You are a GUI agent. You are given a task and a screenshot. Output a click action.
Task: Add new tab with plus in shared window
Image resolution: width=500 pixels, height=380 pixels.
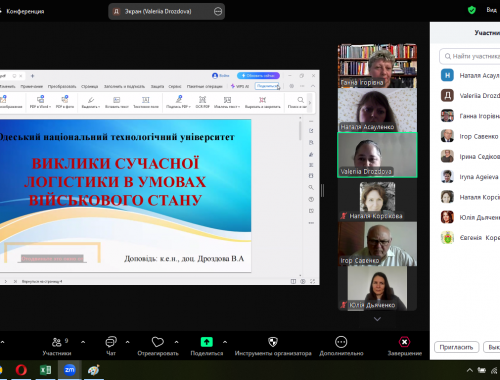(32, 76)
